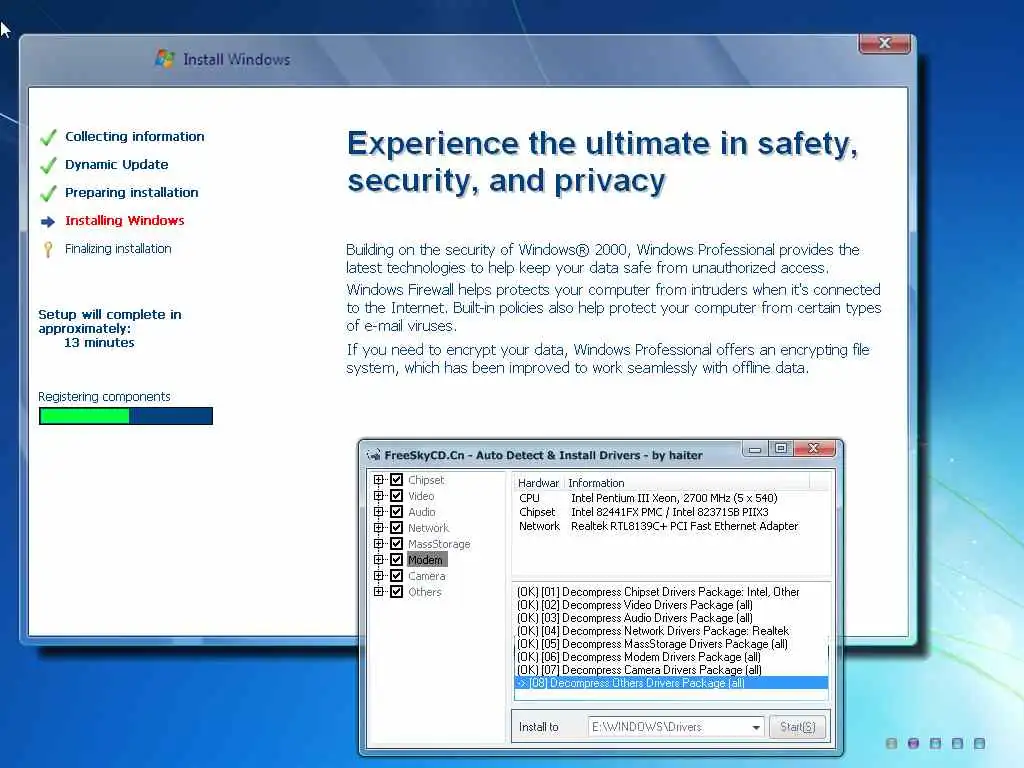Select the highlighted Modem tree label
Image resolution: width=1024 pixels, height=768 pixels.
coord(426,560)
